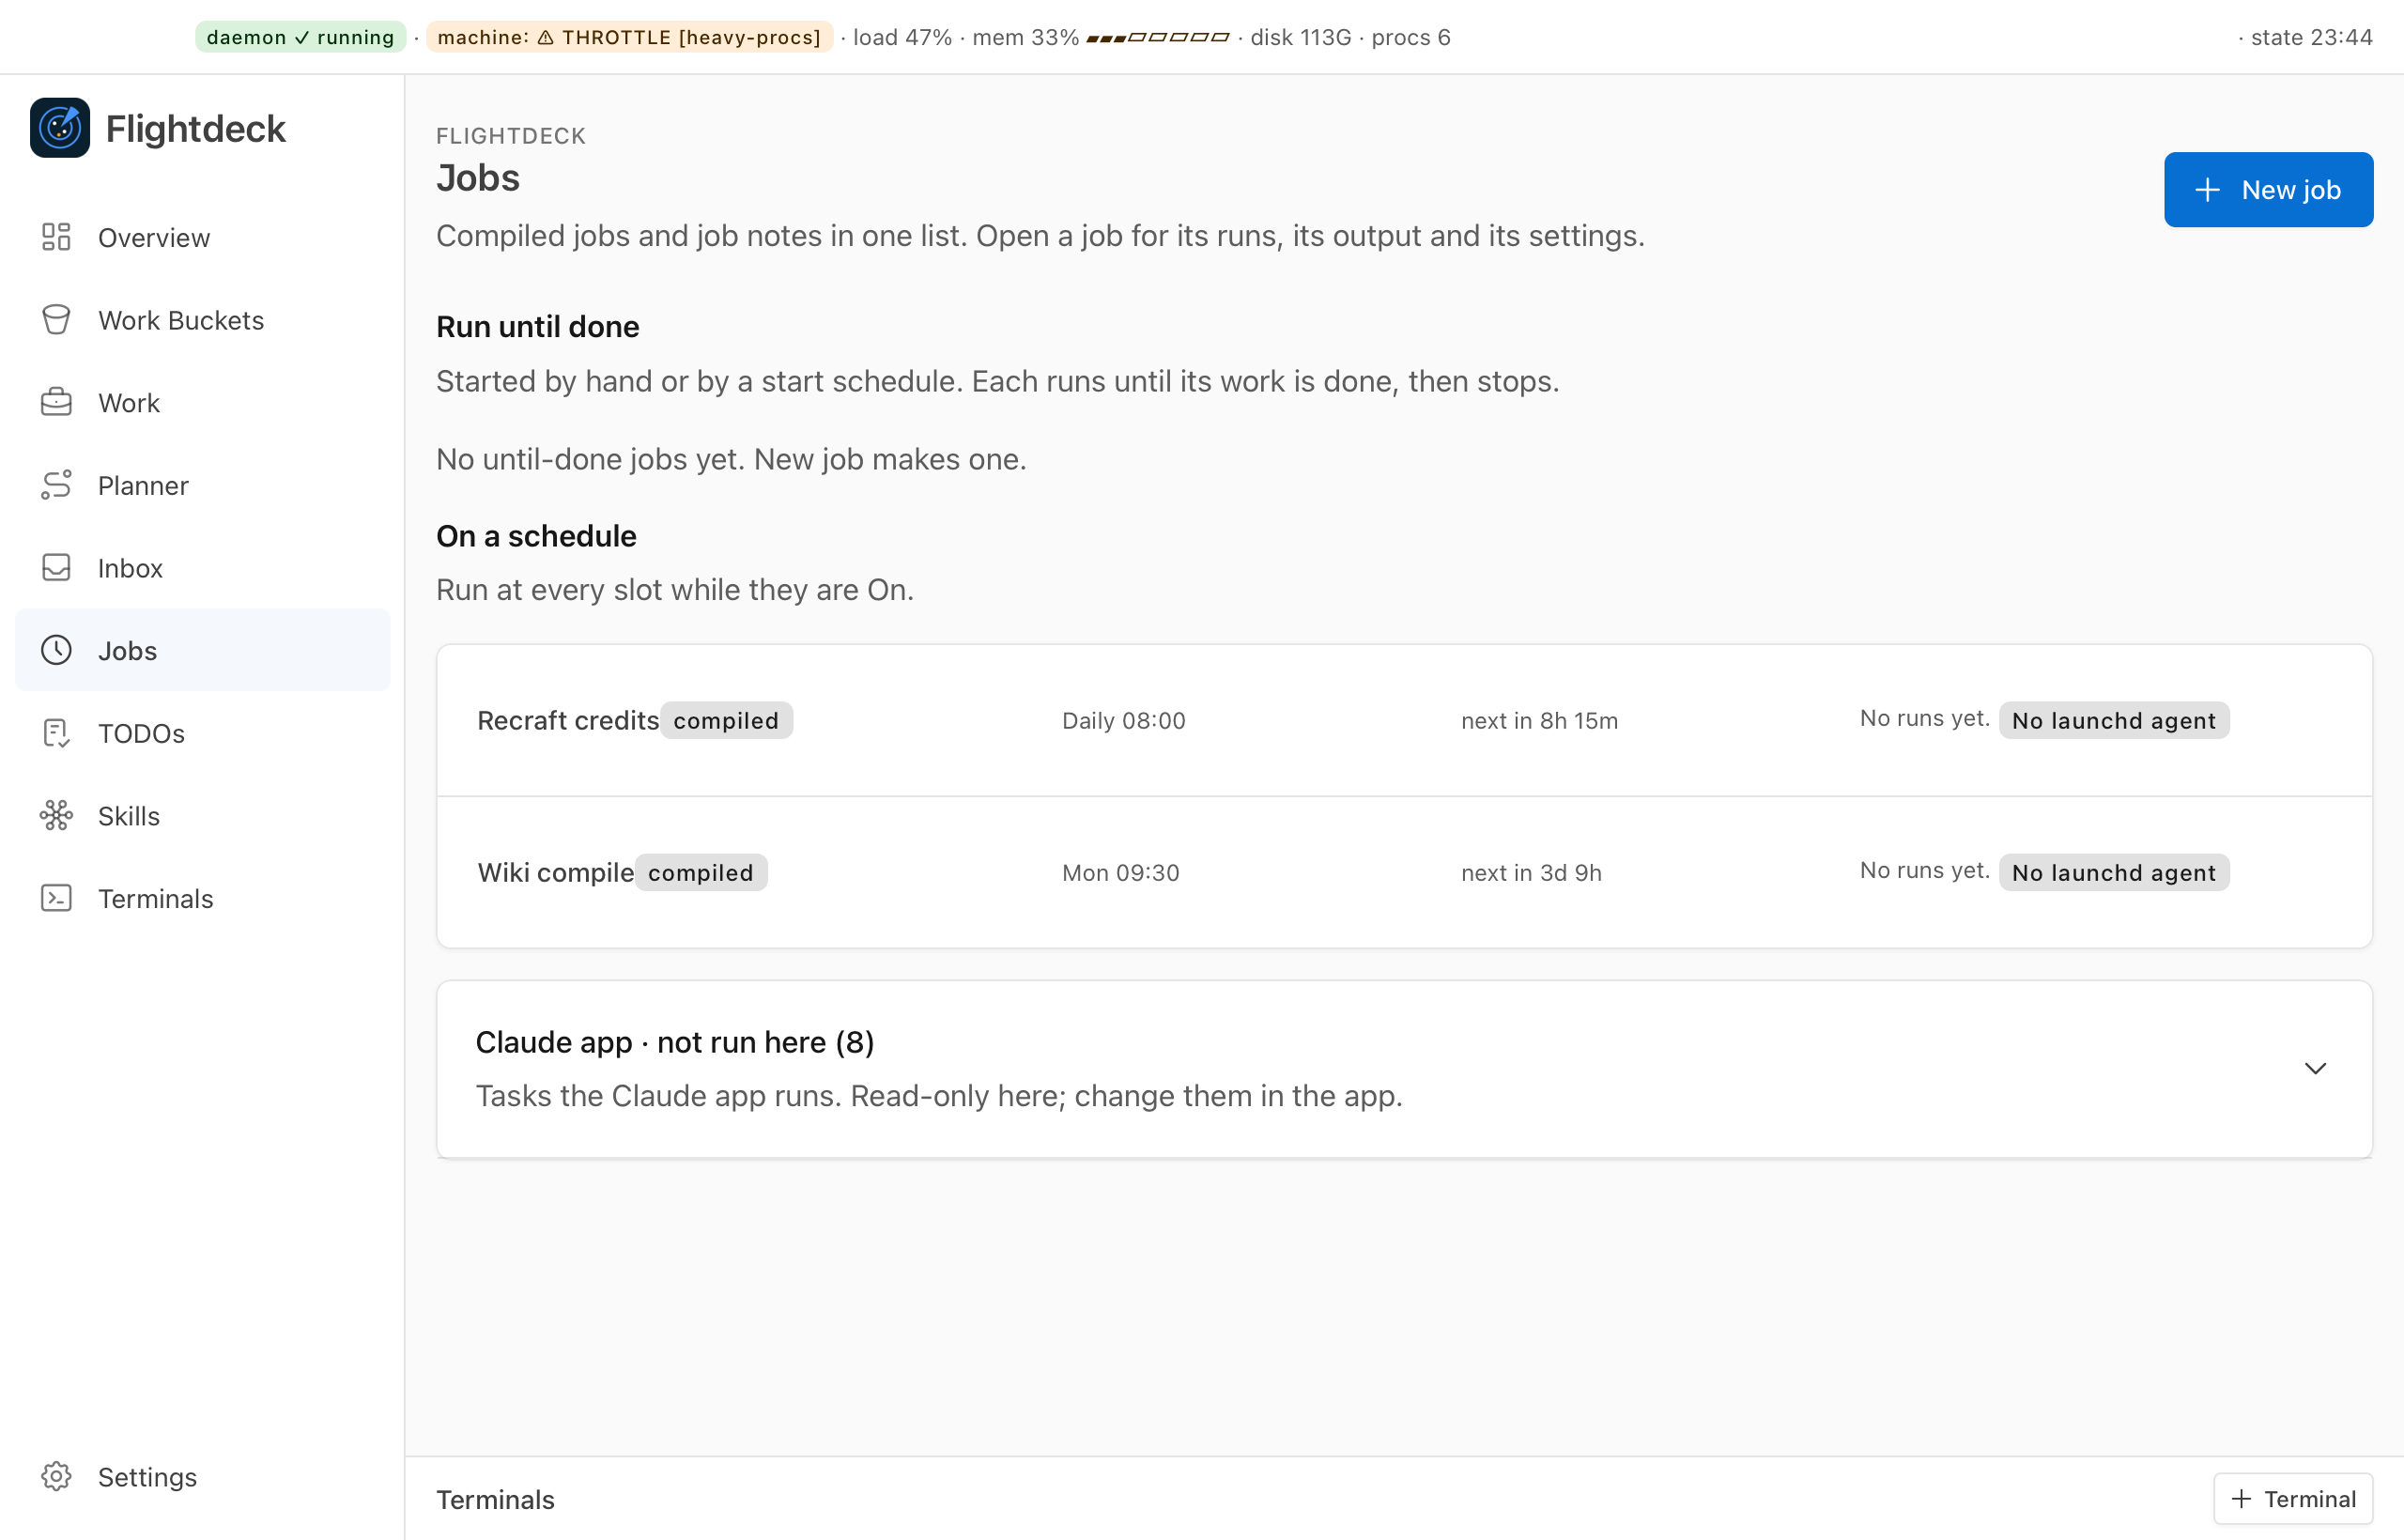Click the disk 113G status entry
Image resolution: width=2404 pixels, height=1540 pixels.
click(1301, 38)
